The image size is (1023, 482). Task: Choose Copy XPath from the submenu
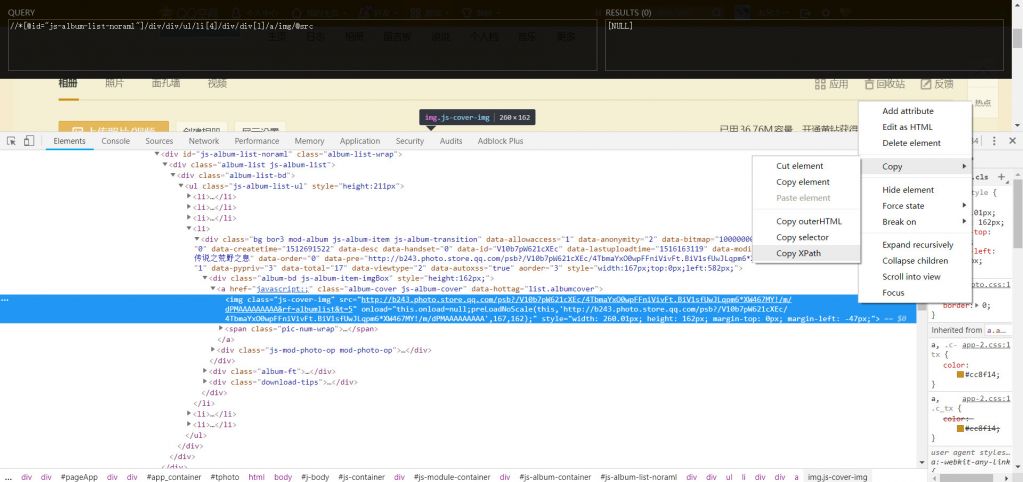click(x=800, y=254)
